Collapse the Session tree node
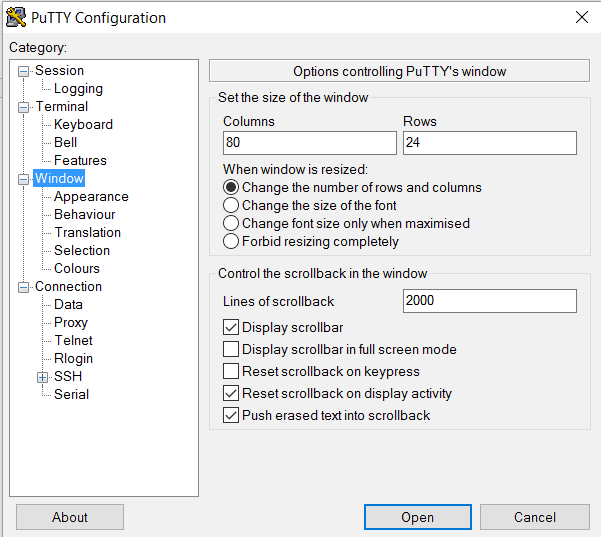Screen dimensions: 601x537 tap(24, 71)
